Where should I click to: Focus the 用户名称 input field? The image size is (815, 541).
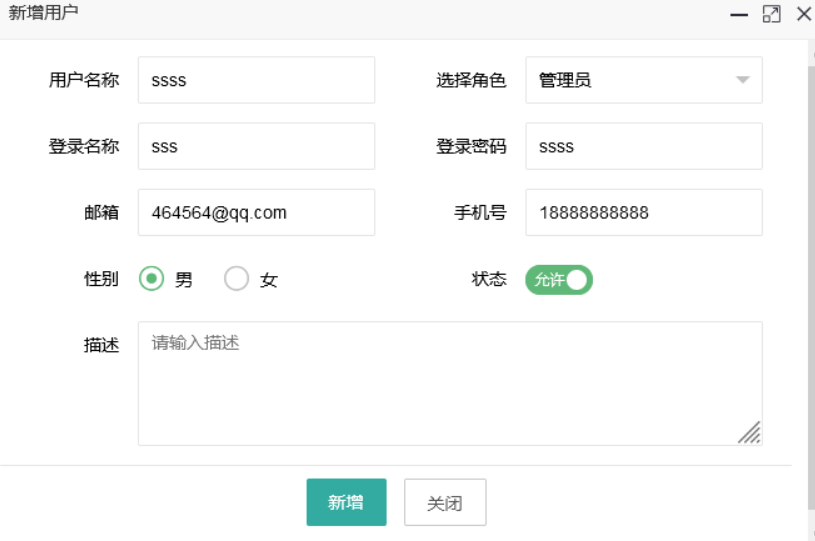click(x=256, y=80)
